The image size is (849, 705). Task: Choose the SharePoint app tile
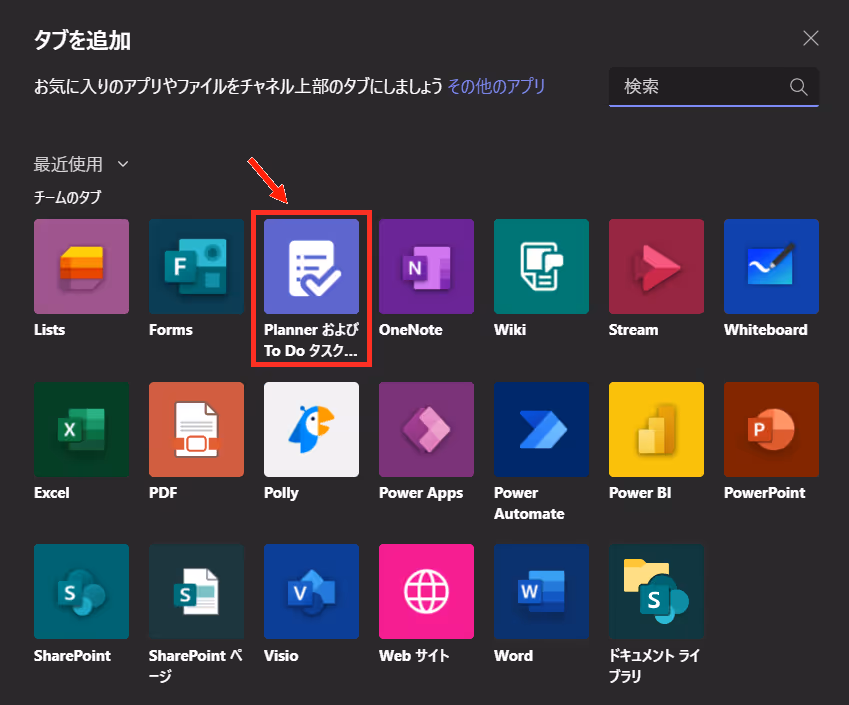(81, 591)
